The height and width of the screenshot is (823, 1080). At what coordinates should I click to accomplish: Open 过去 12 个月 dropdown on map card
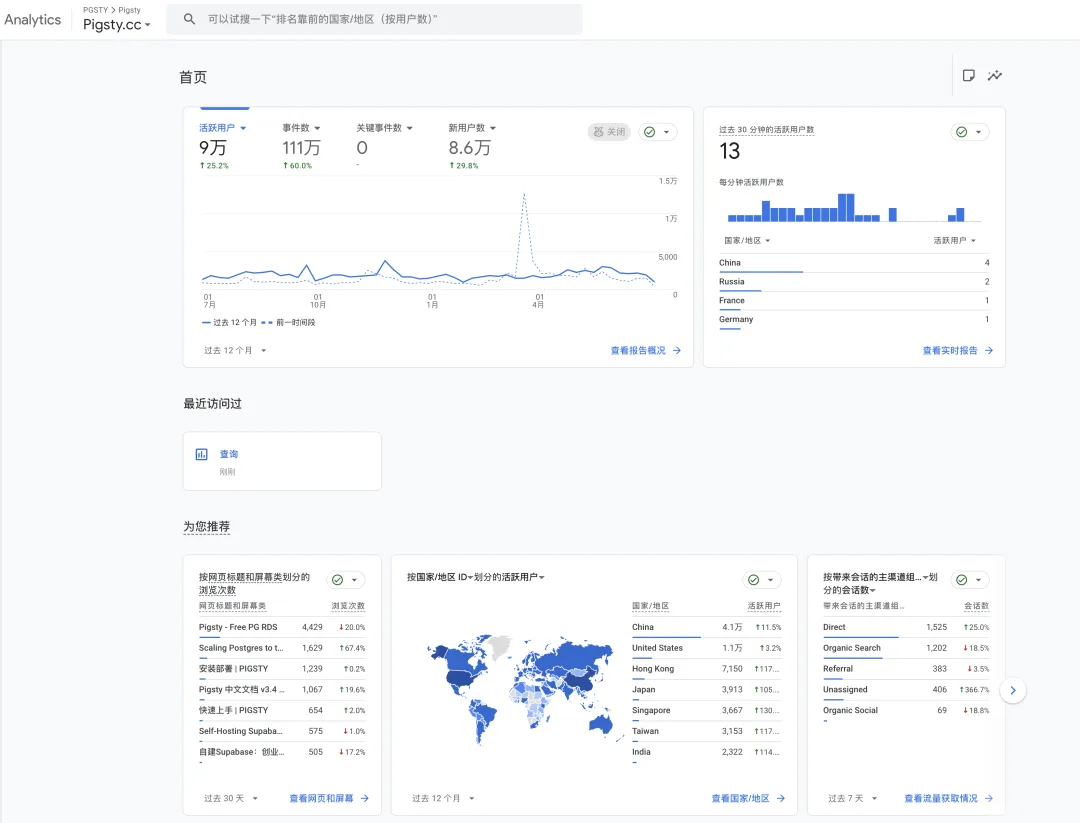click(x=443, y=798)
